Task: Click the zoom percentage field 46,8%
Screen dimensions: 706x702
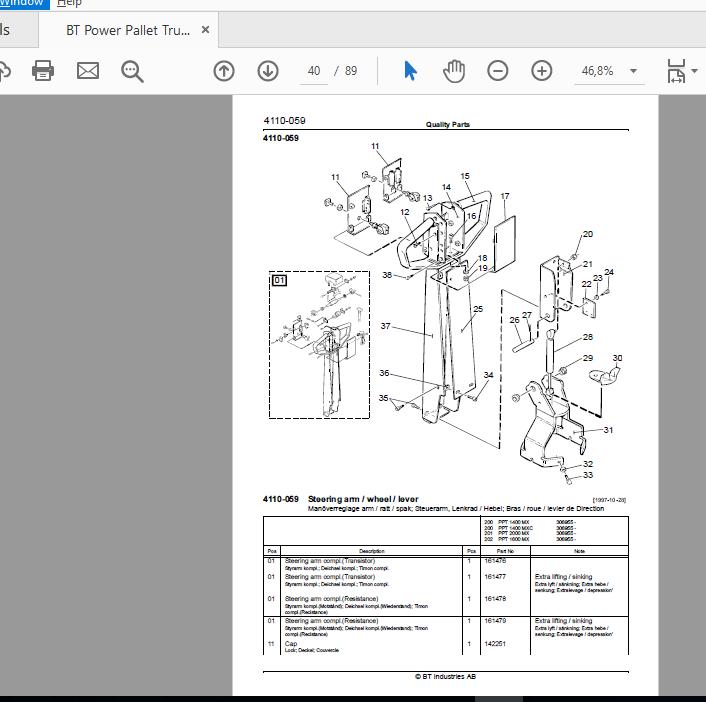Action: pyautogui.click(x=597, y=71)
